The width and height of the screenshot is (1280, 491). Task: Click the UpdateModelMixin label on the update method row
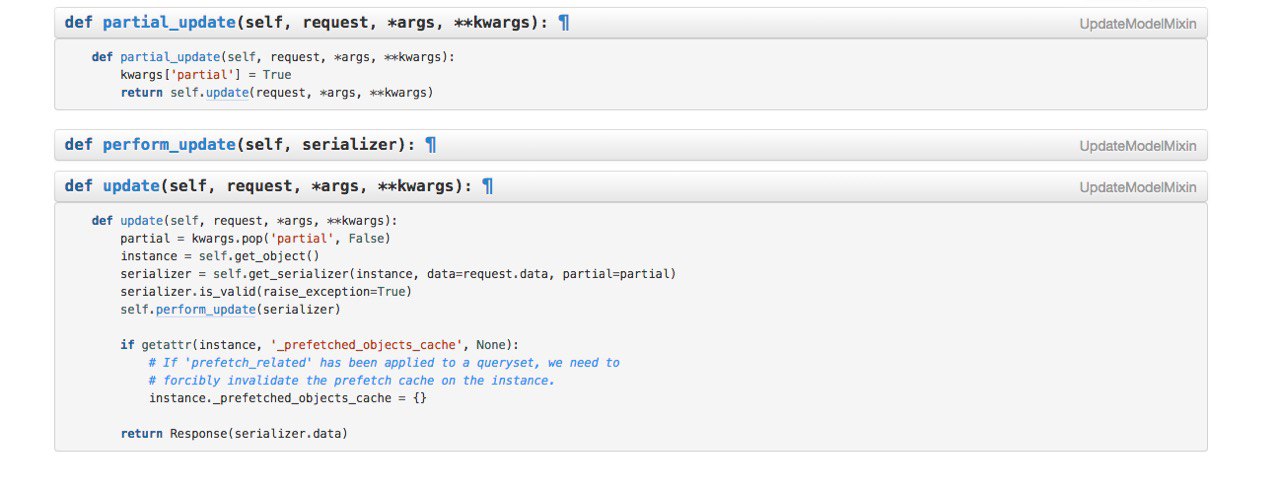pos(1138,187)
